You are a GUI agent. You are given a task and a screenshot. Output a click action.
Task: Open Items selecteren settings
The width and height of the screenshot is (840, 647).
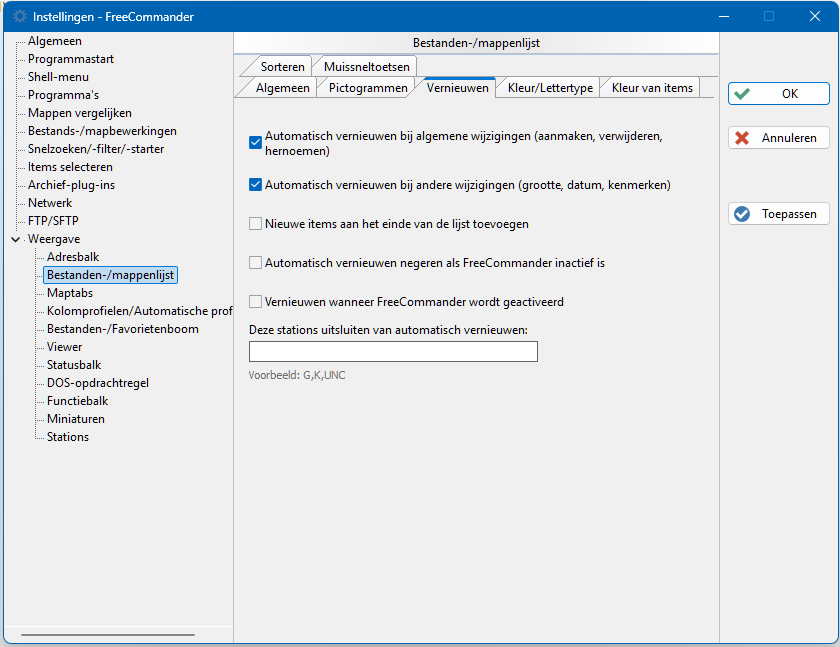(70, 167)
